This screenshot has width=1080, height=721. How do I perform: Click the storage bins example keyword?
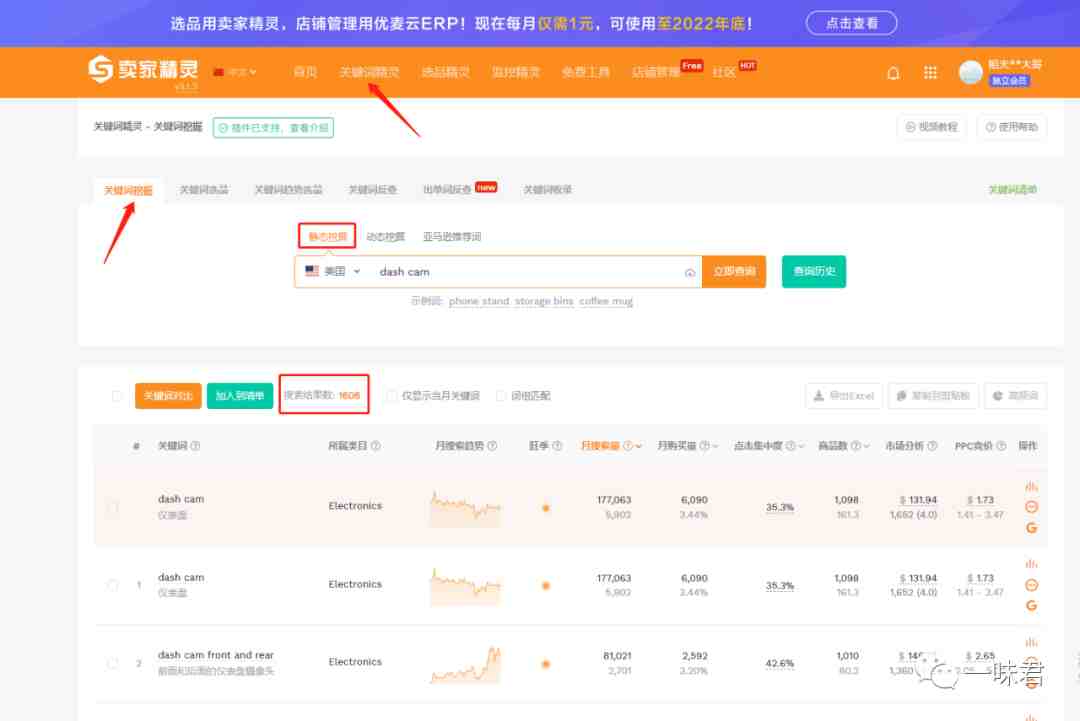(x=544, y=301)
